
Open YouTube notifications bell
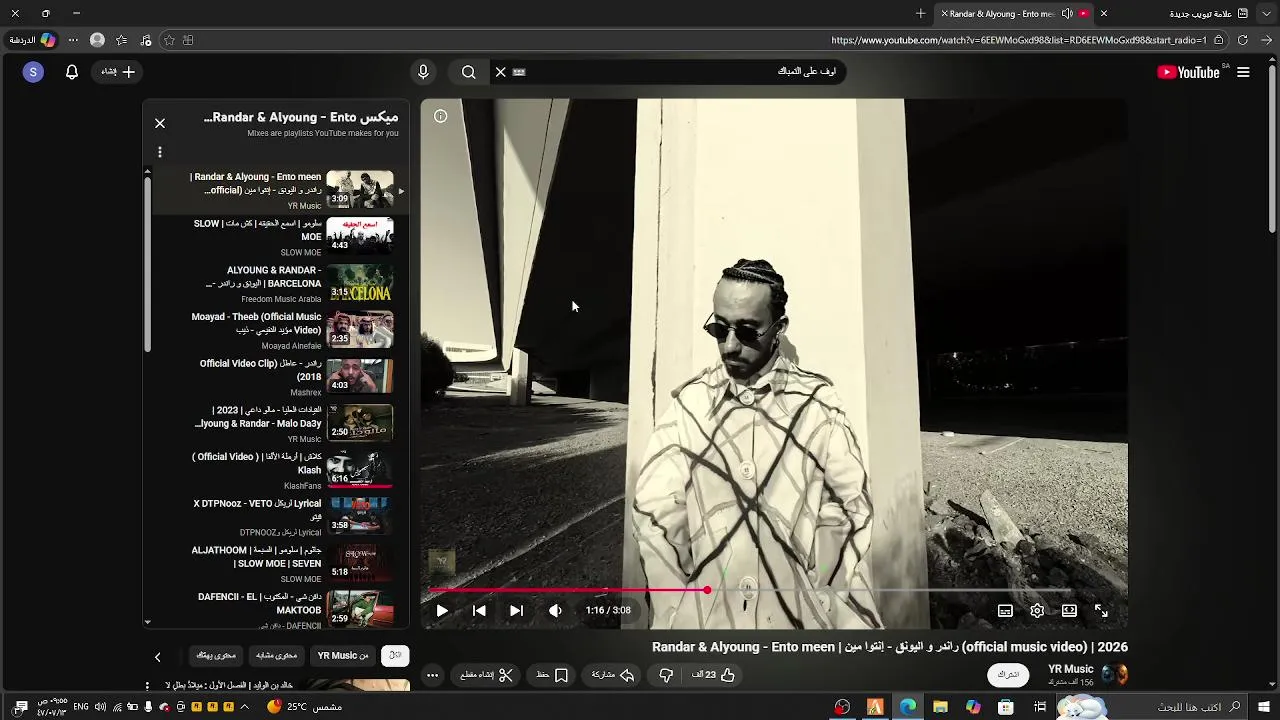(x=72, y=72)
